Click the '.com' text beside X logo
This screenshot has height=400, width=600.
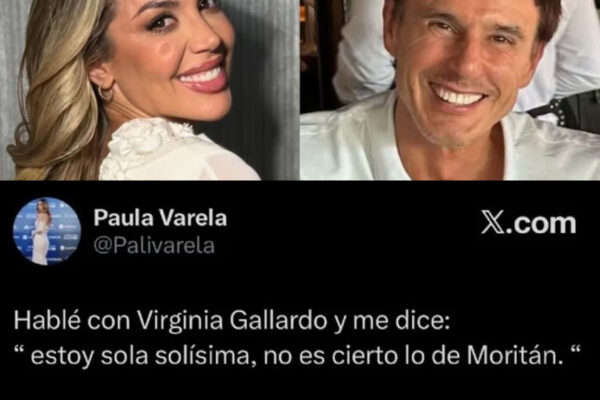pyautogui.click(x=541, y=224)
